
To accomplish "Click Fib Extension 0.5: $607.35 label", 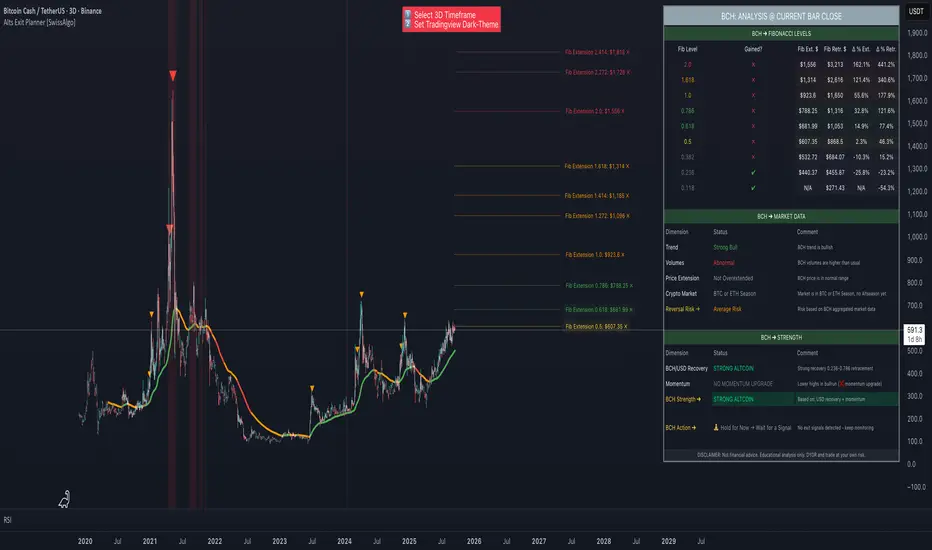I will pos(596,326).
